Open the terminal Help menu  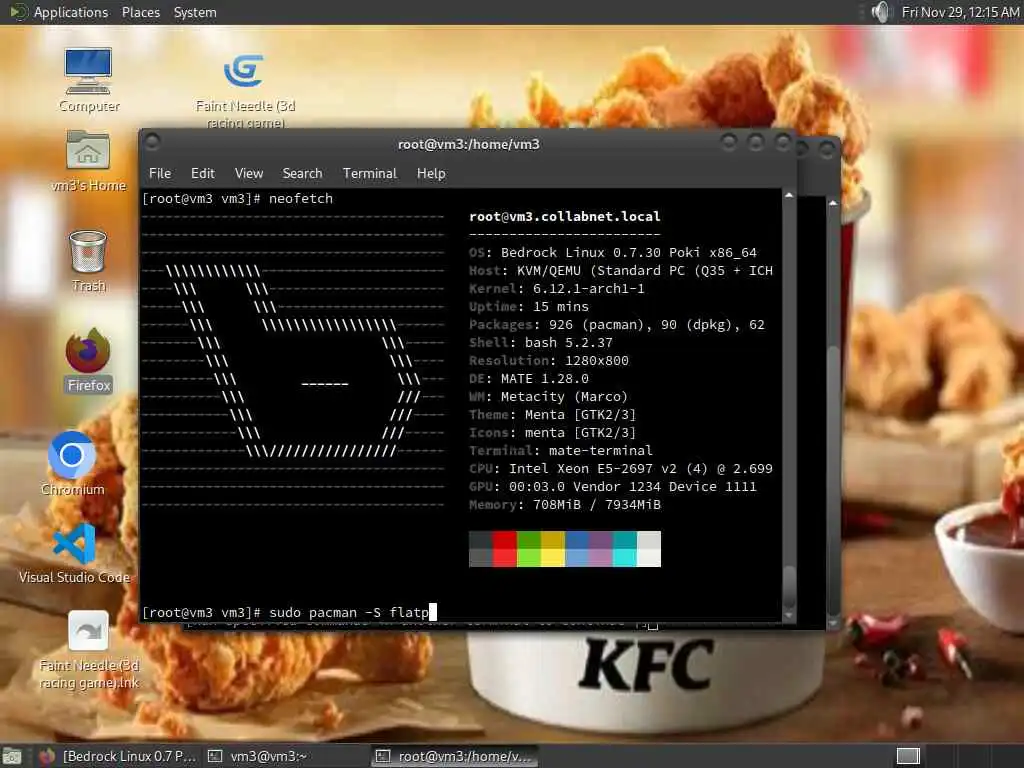(431, 173)
